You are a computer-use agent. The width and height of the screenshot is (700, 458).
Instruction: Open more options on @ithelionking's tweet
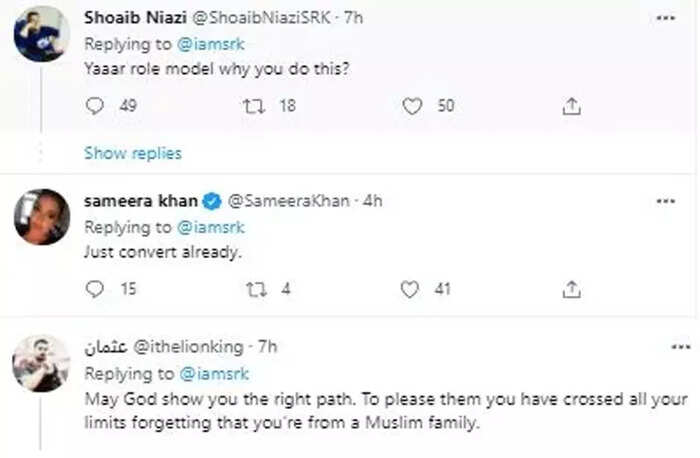(x=681, y=347)
